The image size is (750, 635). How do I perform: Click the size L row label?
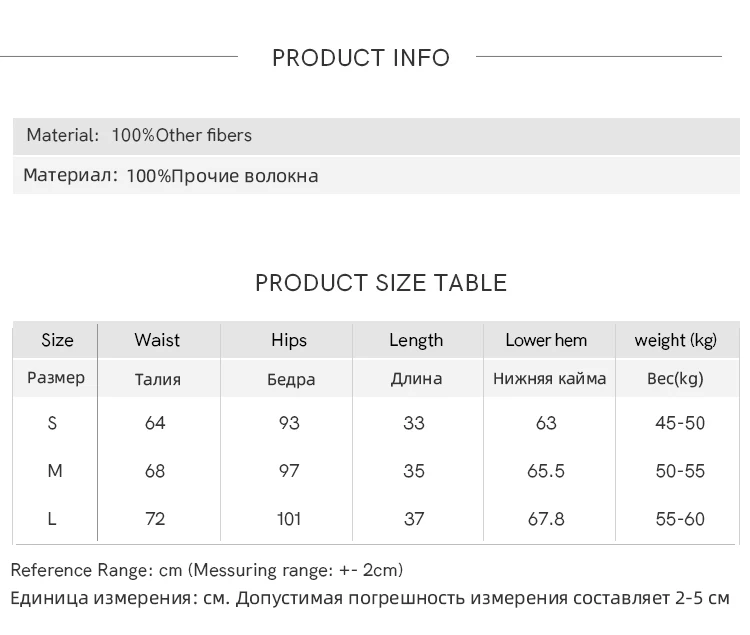[53, 519]
